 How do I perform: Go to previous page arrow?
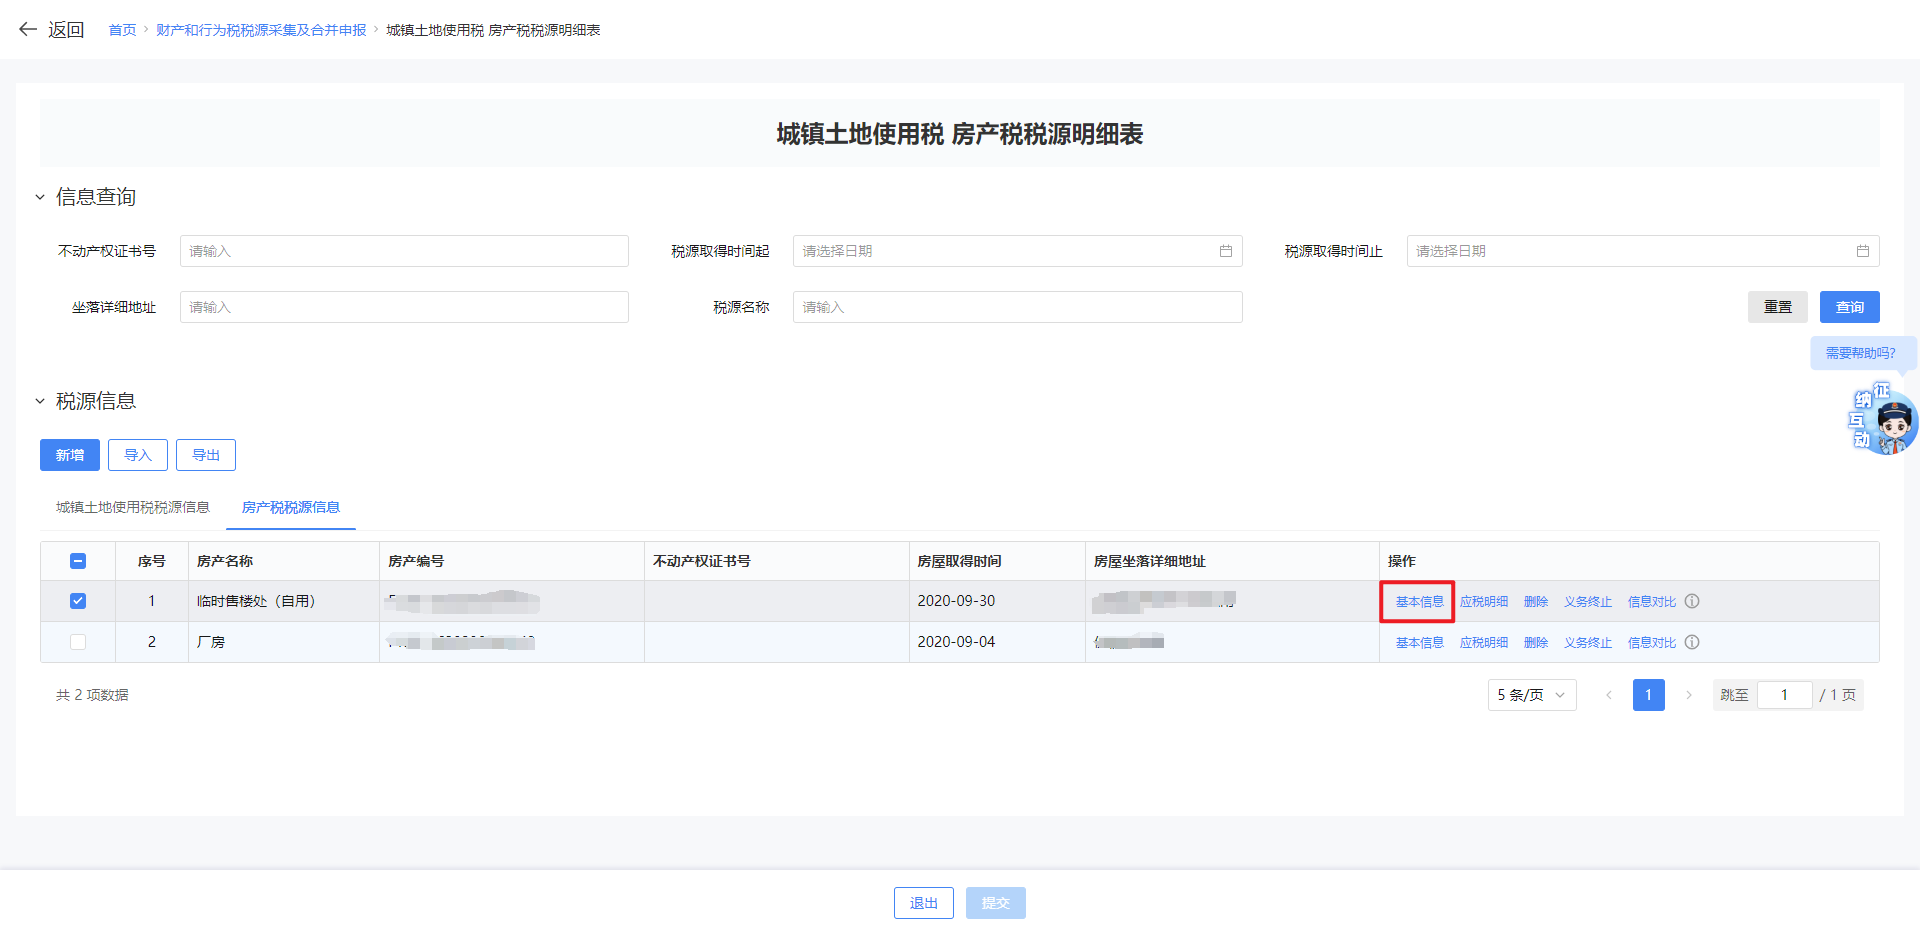1608,695
